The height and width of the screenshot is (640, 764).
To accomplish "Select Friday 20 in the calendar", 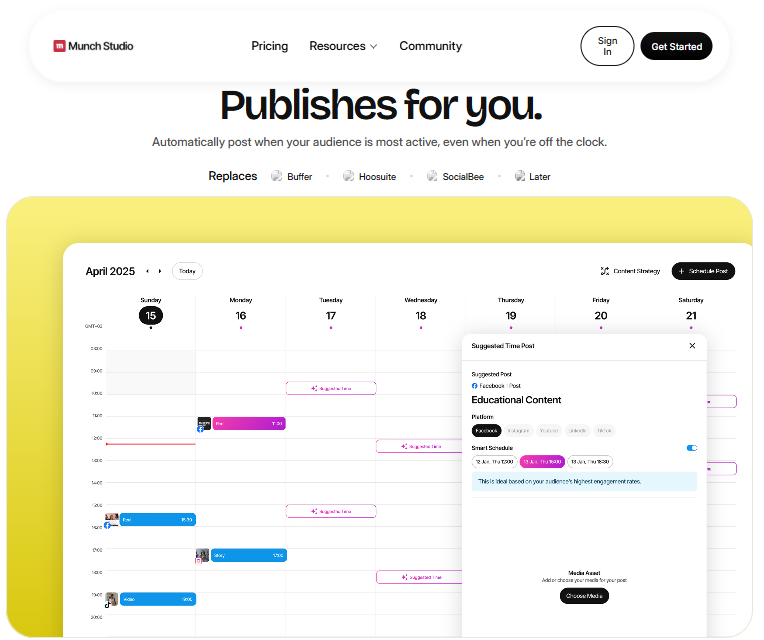I will [x=601, y=316].
